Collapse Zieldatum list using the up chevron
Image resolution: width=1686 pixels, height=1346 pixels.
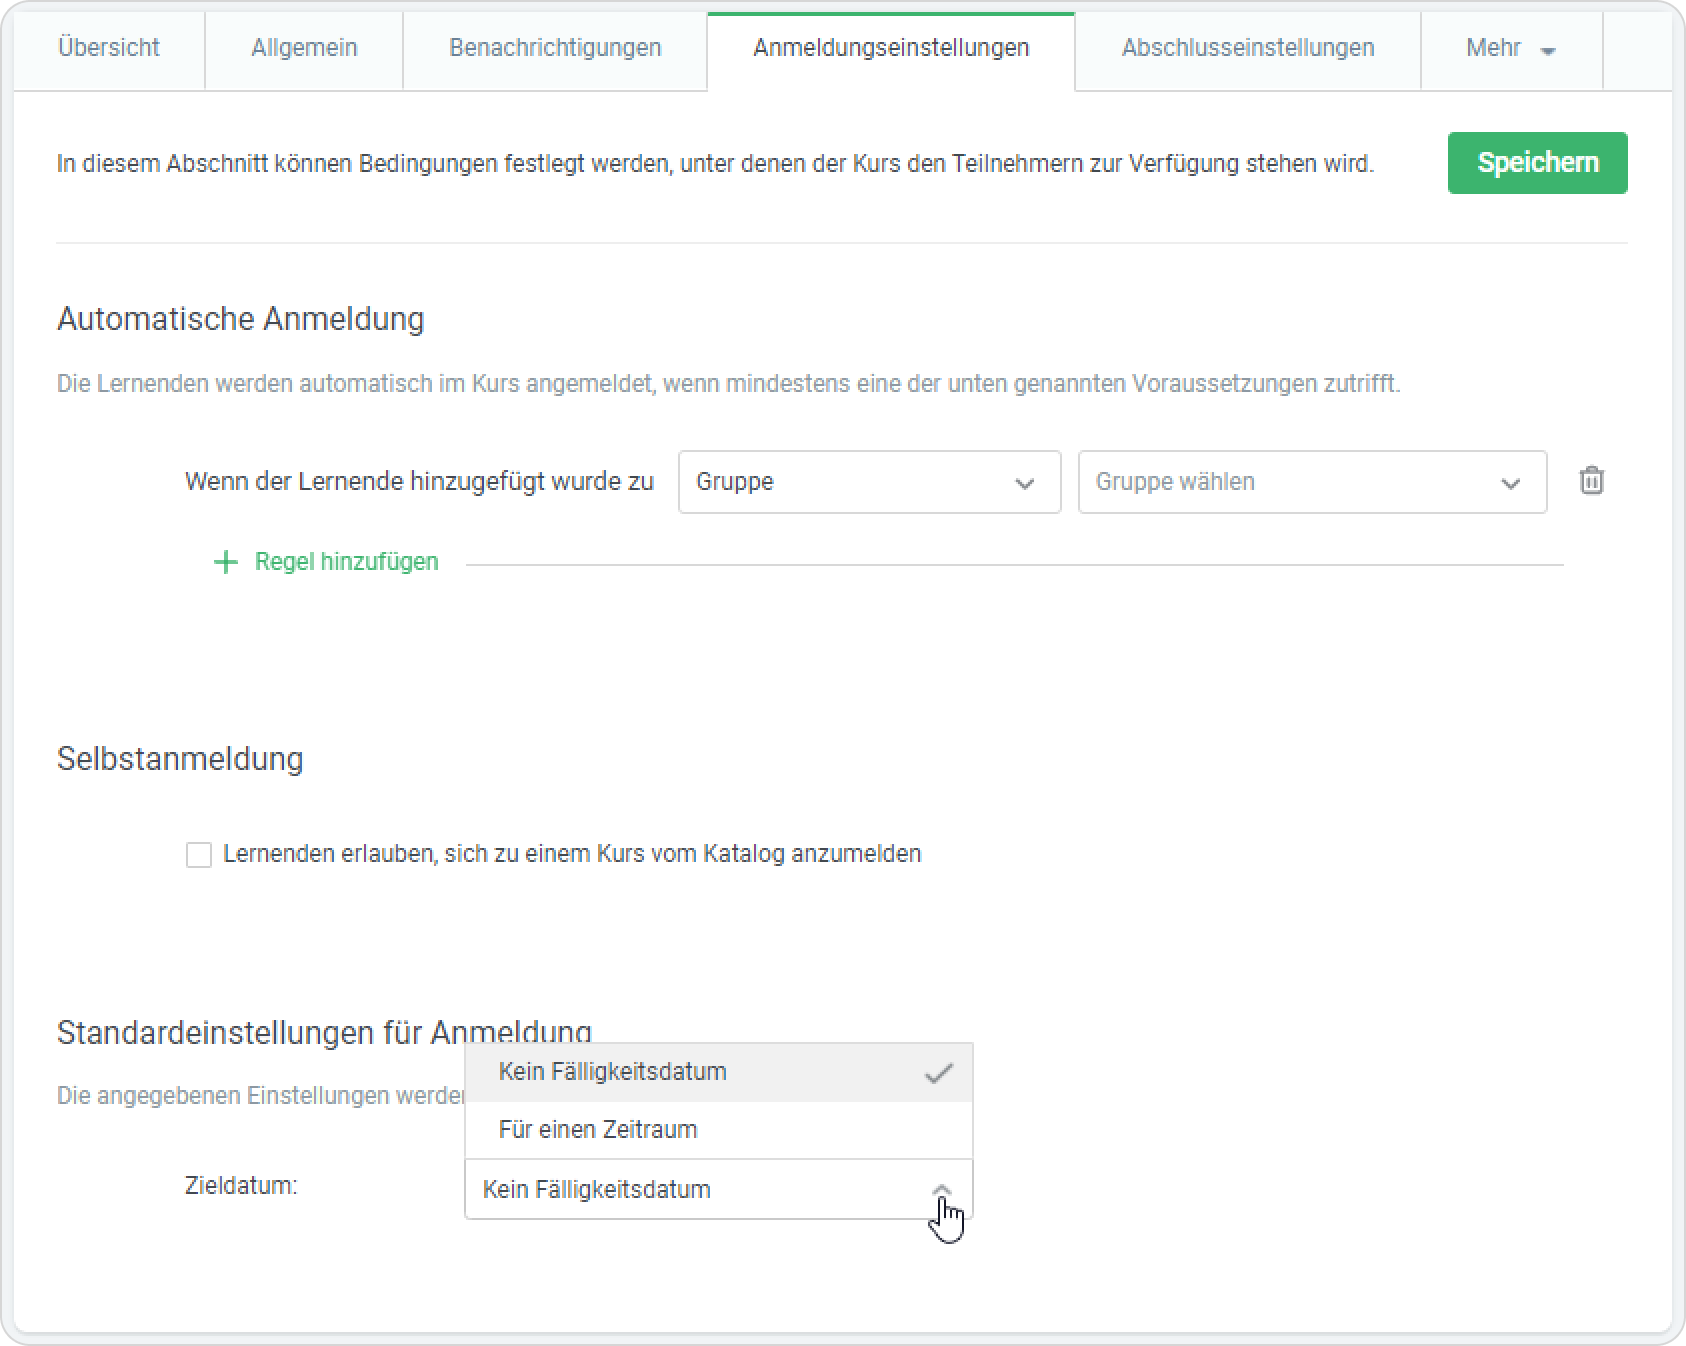pyautogui.click(x=941, y=1189)
